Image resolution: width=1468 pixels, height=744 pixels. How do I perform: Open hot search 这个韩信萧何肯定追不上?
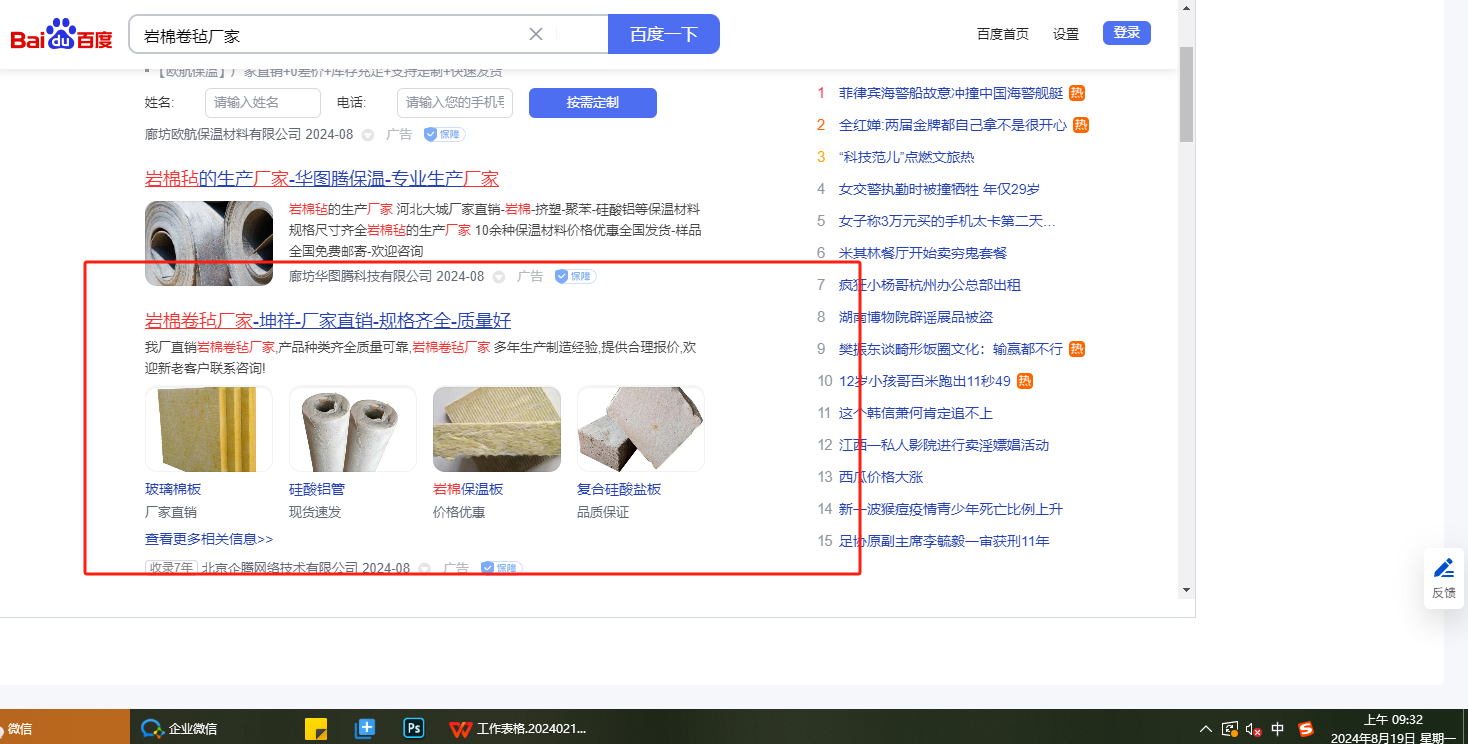coord(916,413)
